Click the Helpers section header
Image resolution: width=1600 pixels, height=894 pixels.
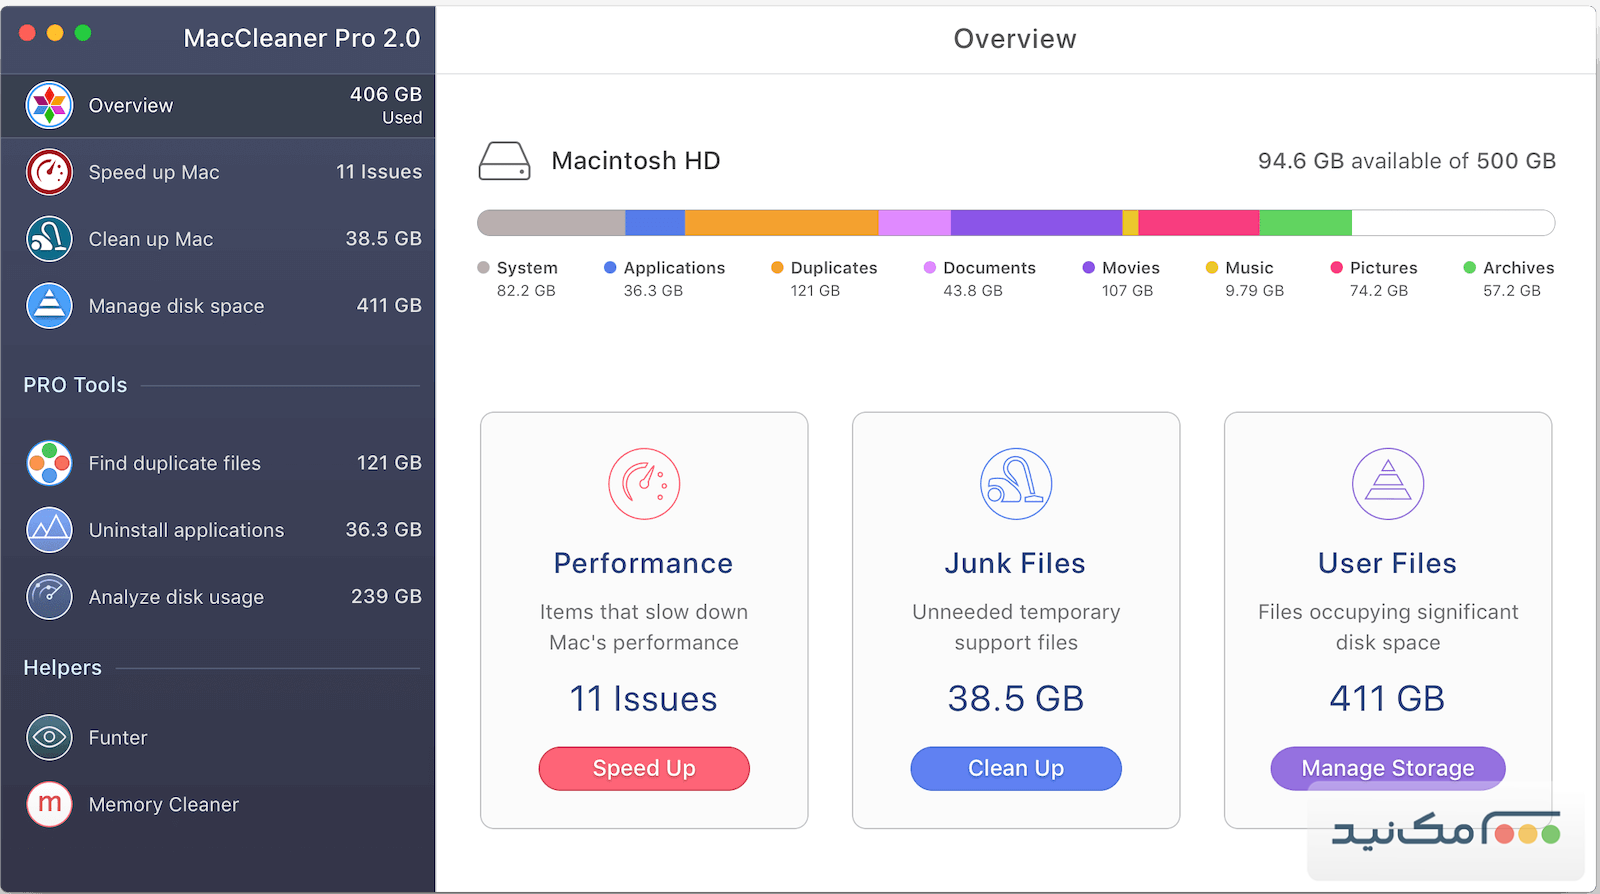[x=62, y=668]
